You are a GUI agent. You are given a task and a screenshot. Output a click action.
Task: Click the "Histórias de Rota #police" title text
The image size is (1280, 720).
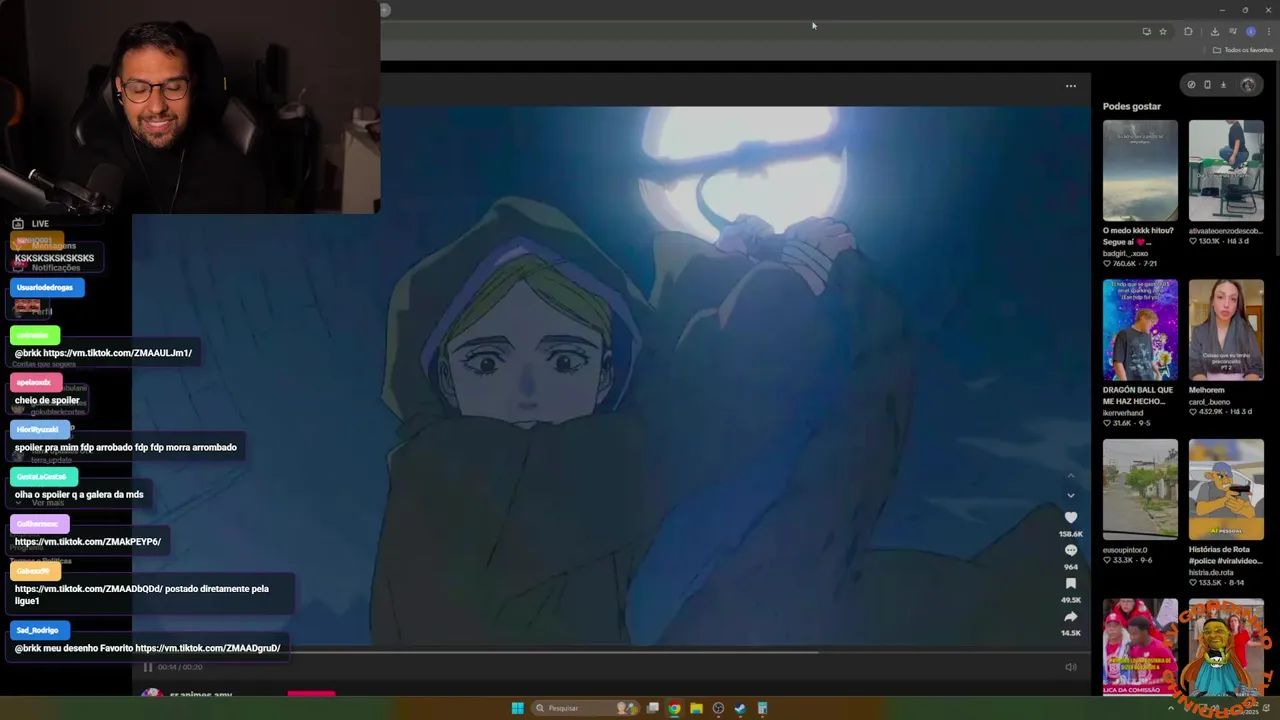pos(1225,555)
